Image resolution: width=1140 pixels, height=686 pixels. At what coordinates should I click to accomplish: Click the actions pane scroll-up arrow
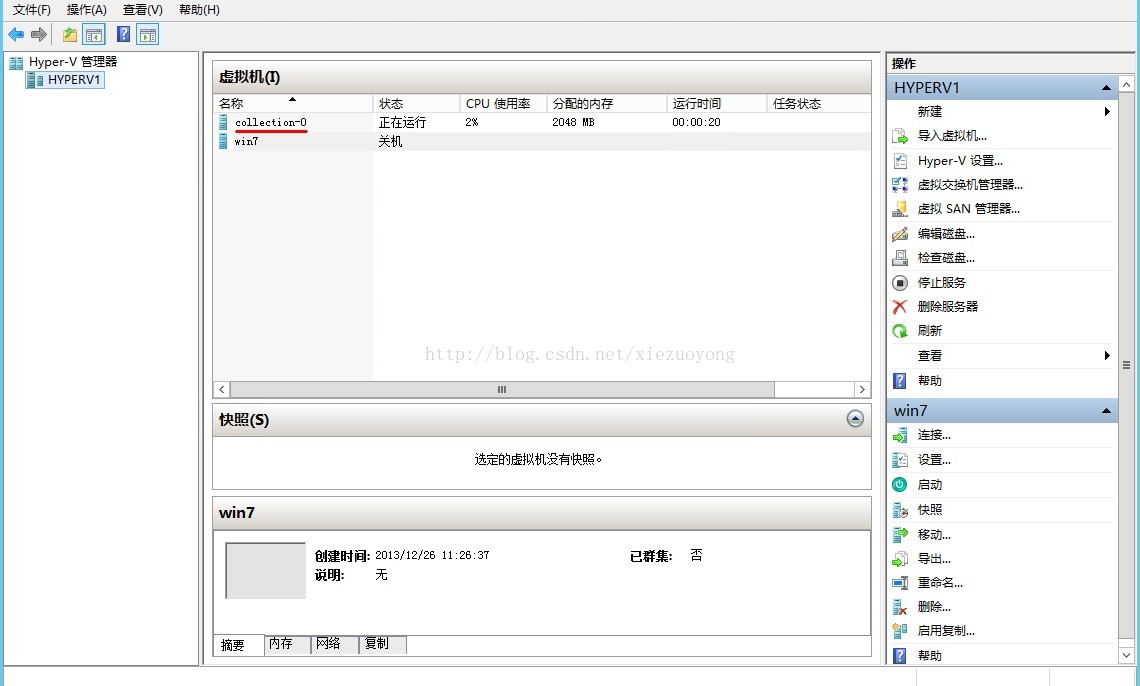point(1126,84)
